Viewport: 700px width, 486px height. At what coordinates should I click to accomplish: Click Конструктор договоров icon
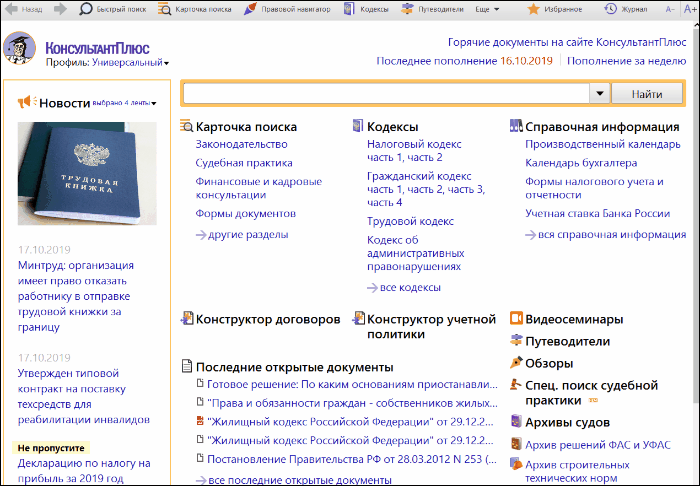pos(187,319)
